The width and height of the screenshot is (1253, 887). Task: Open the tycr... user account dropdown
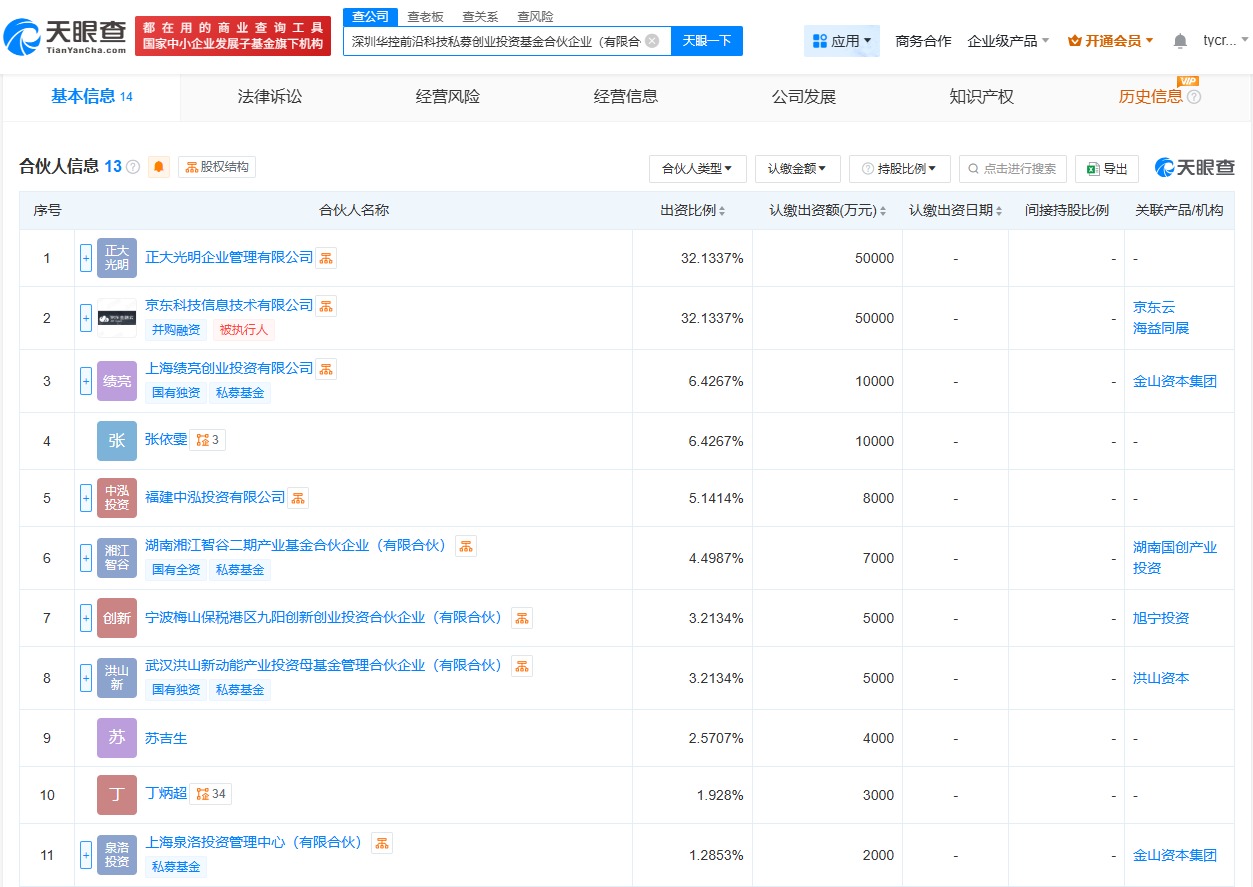pyautogui.click(x=1225, y=41)
